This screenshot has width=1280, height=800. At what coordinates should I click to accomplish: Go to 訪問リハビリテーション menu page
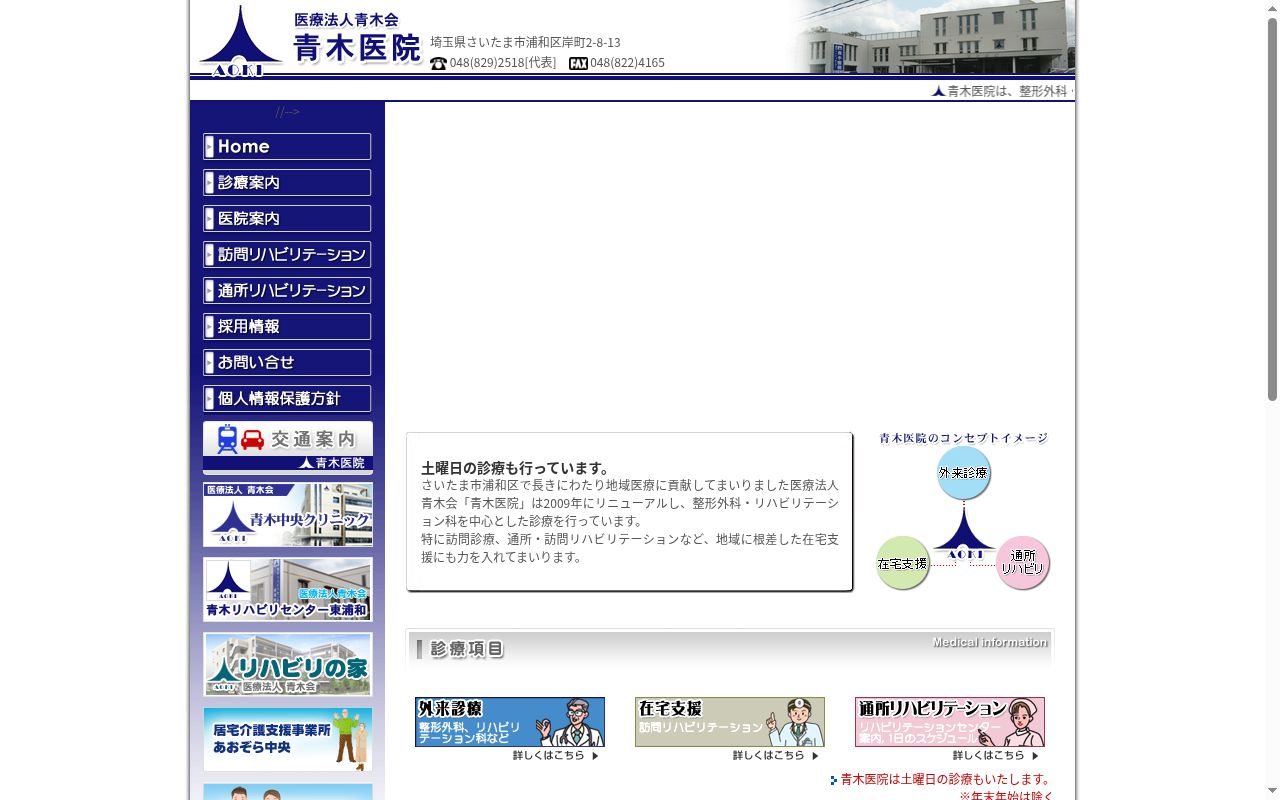pos(287,255)
